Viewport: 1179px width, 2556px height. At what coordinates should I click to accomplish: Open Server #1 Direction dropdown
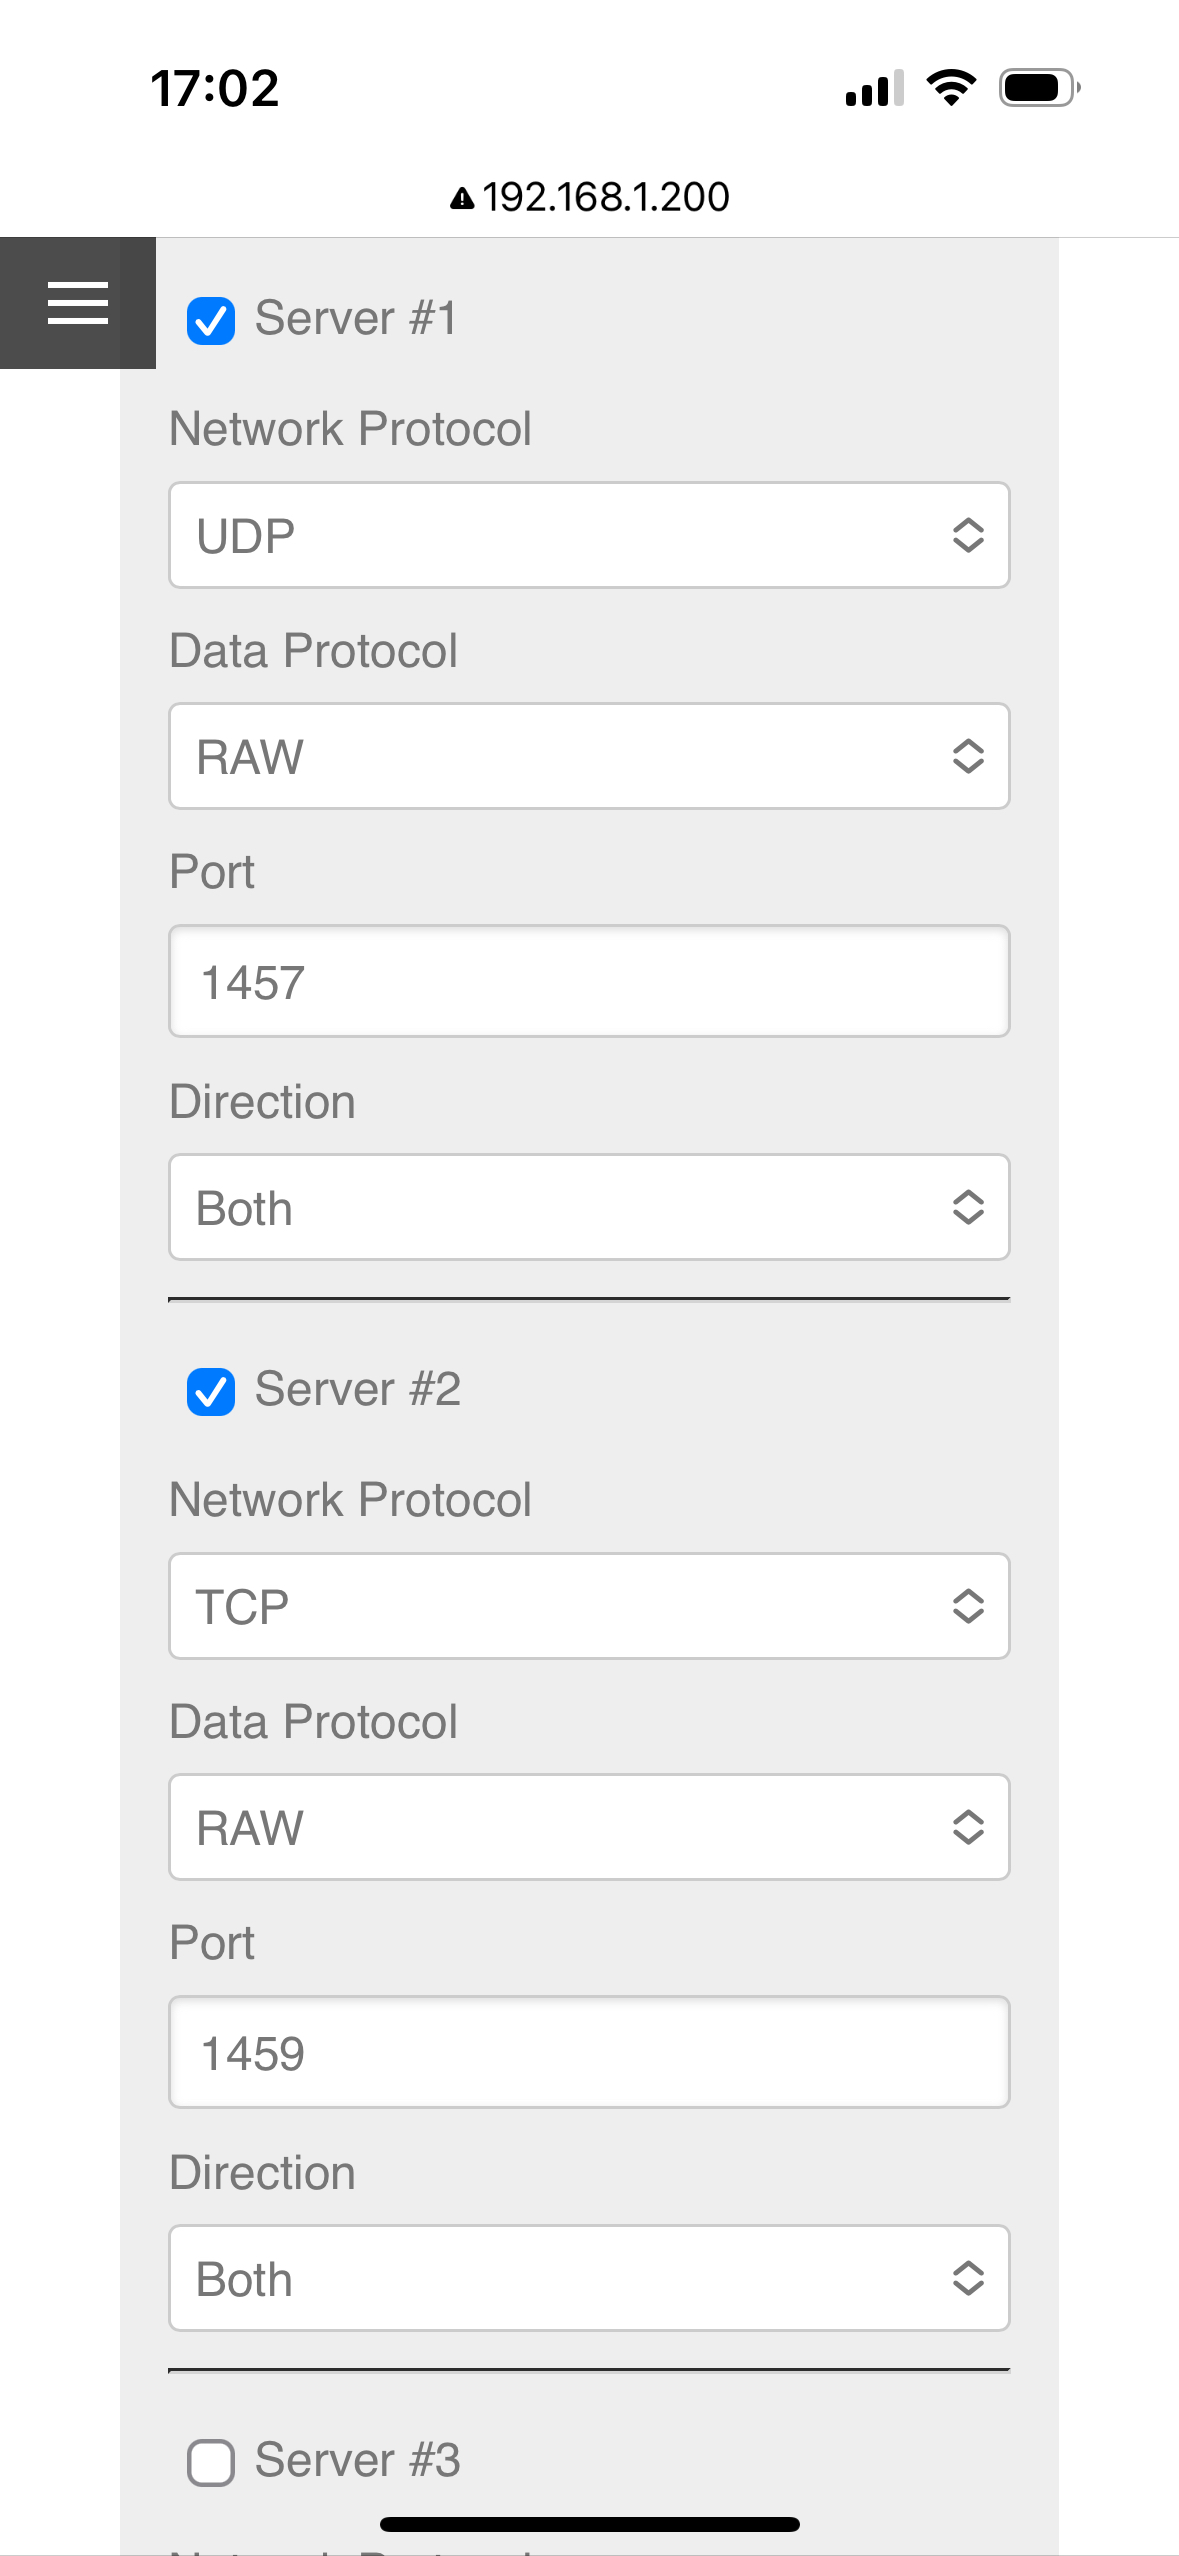(x=589, y=1207)
